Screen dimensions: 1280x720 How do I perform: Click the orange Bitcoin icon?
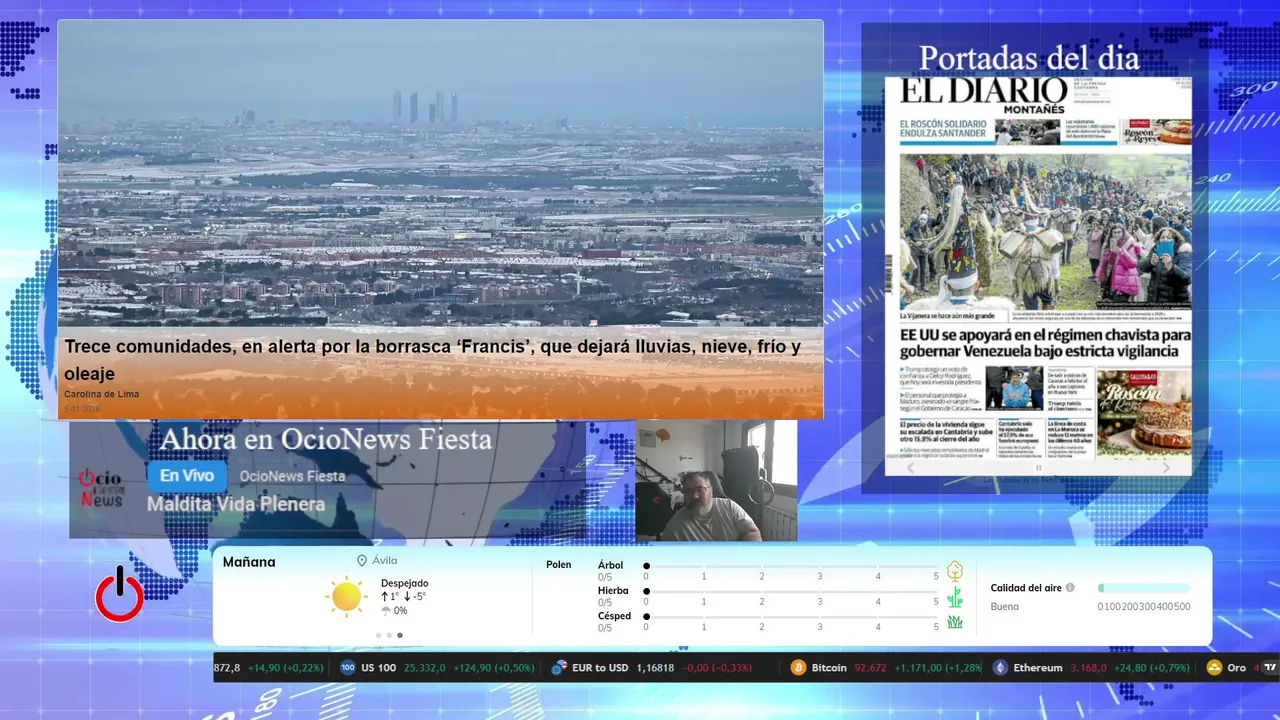[x=798, y=667]
